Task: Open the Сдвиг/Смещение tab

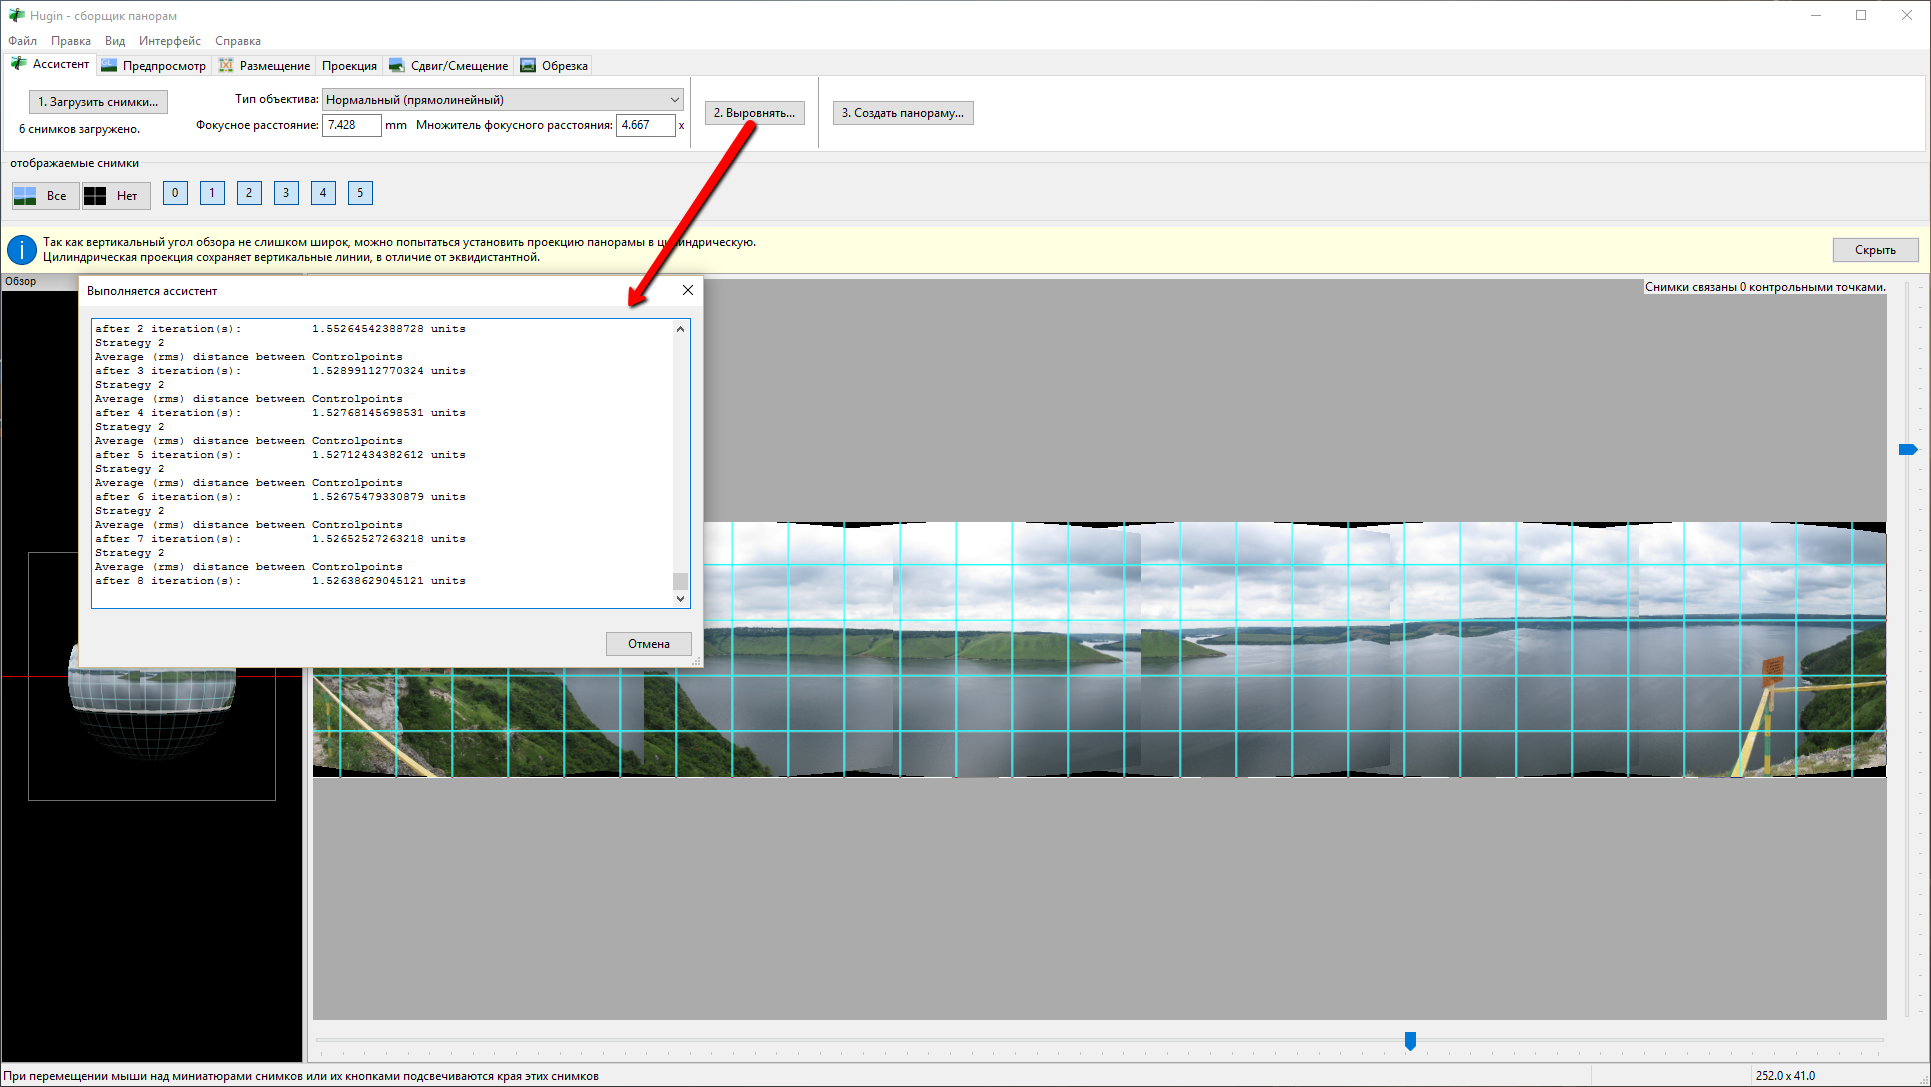Action: click(x=449, y=66)
